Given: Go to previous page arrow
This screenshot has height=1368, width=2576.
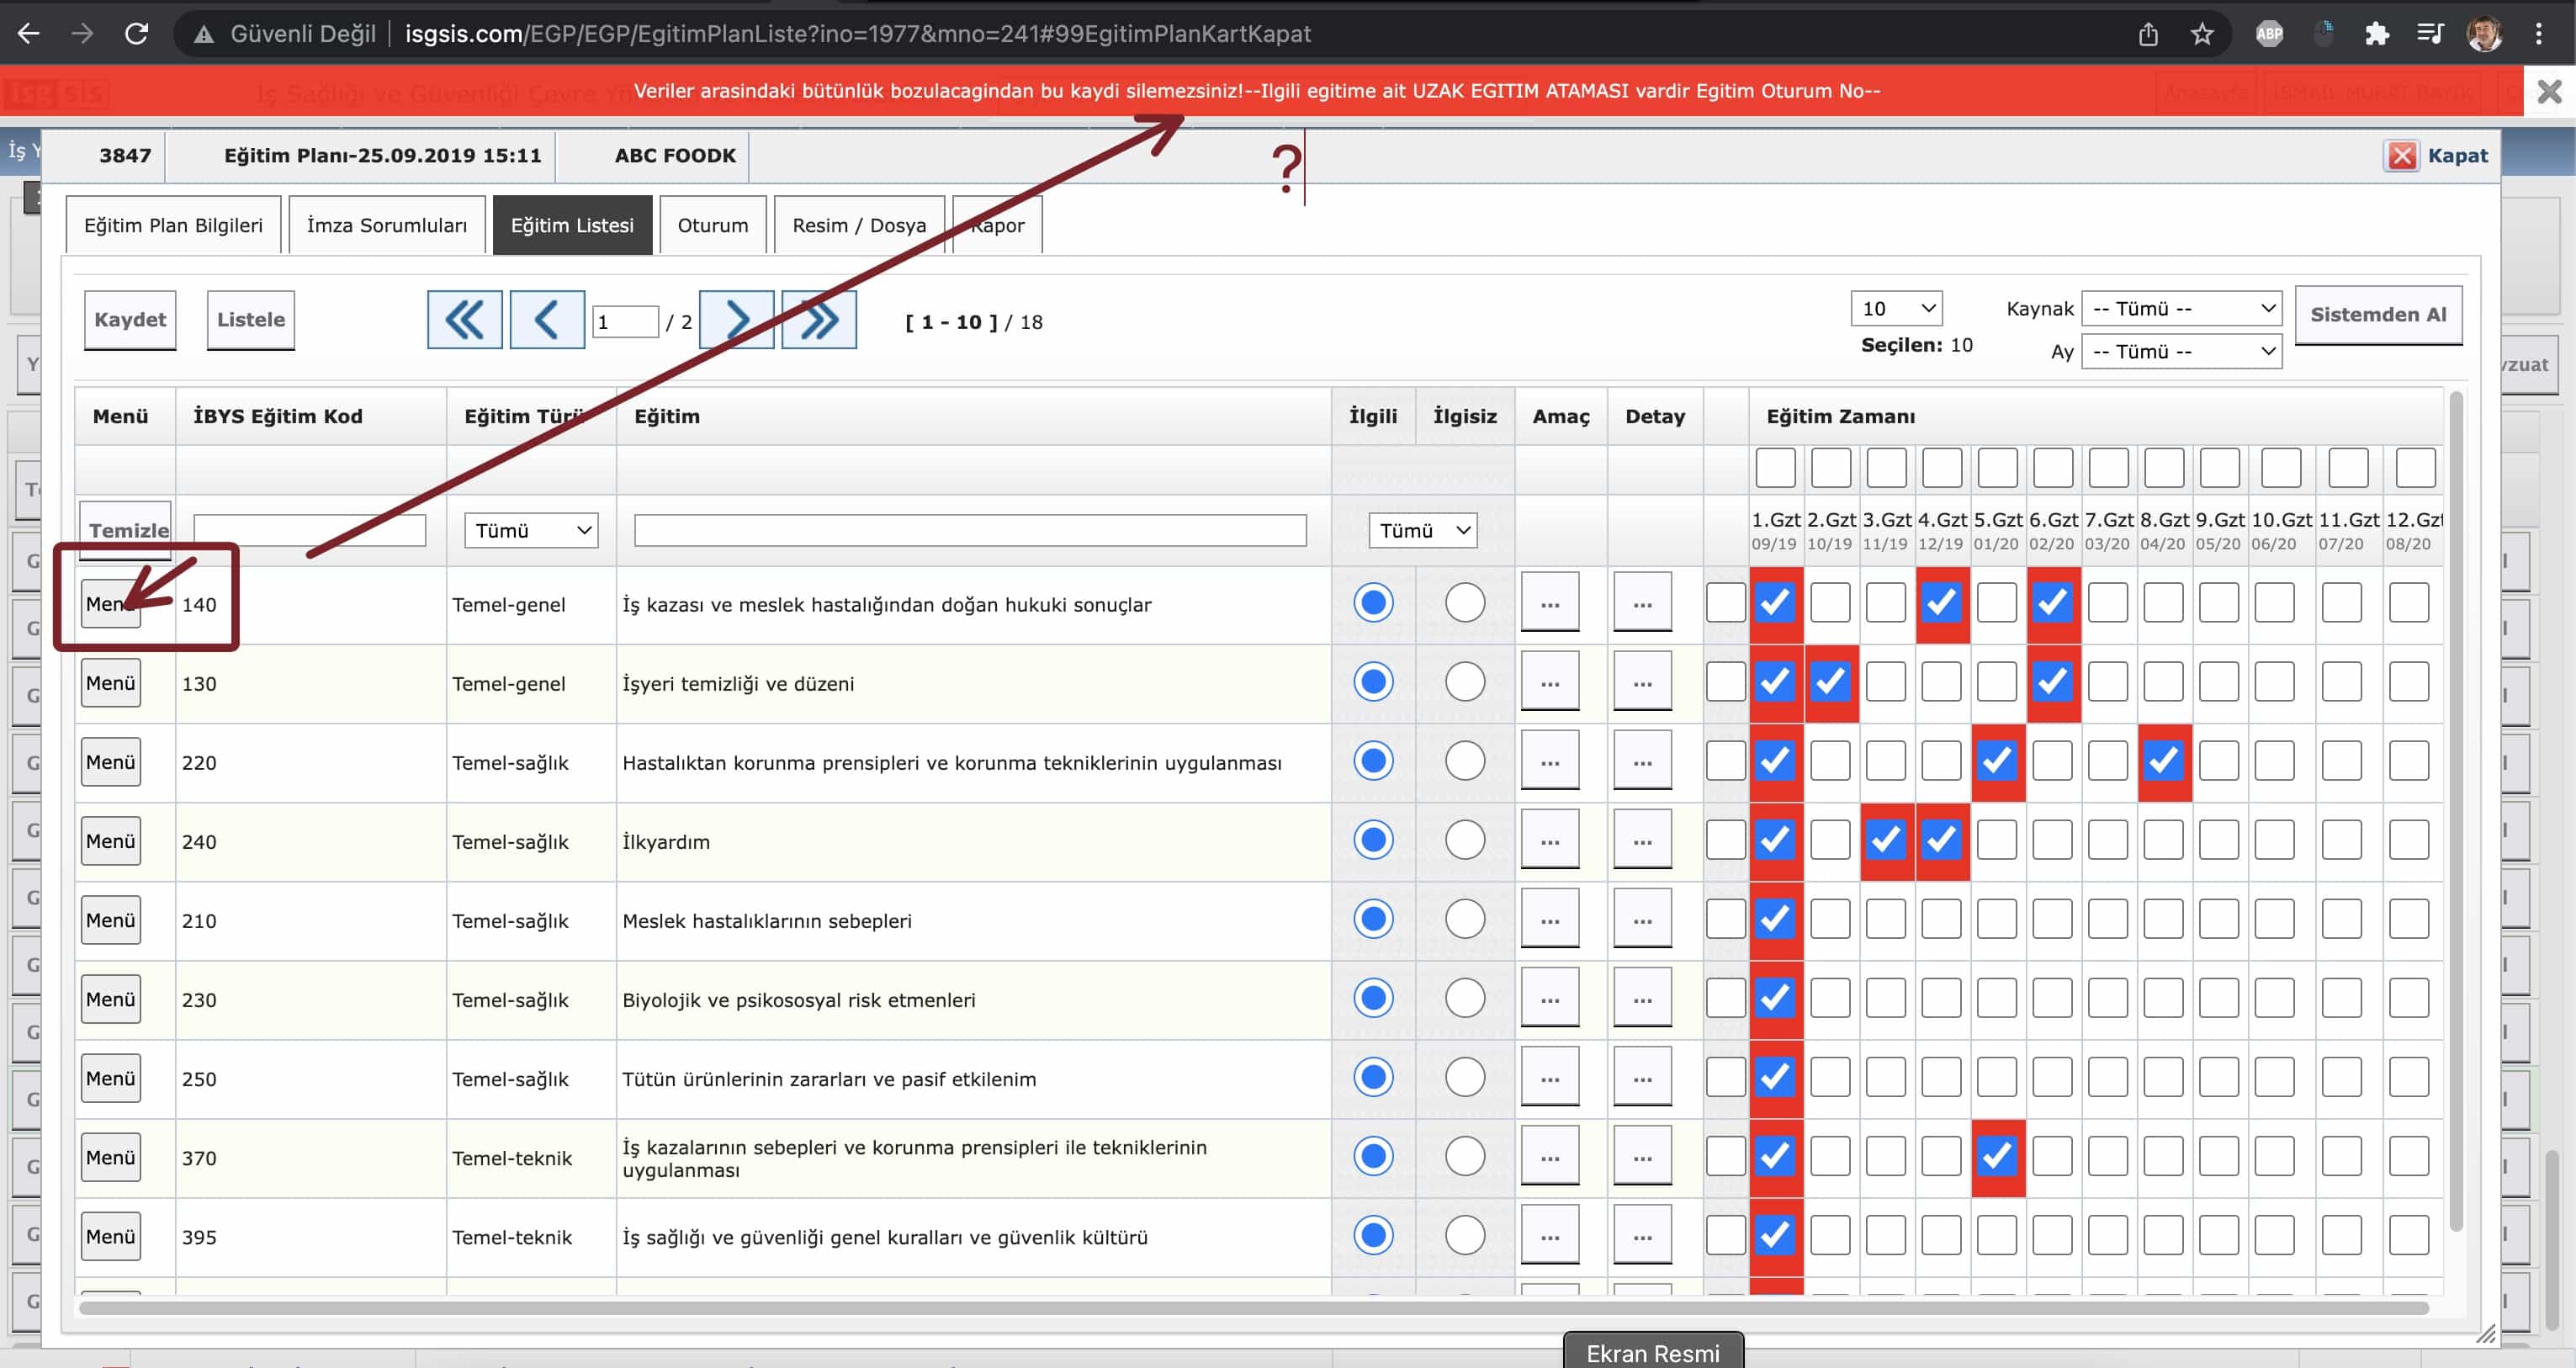Looking at the screenshot, I should point(546,320).
